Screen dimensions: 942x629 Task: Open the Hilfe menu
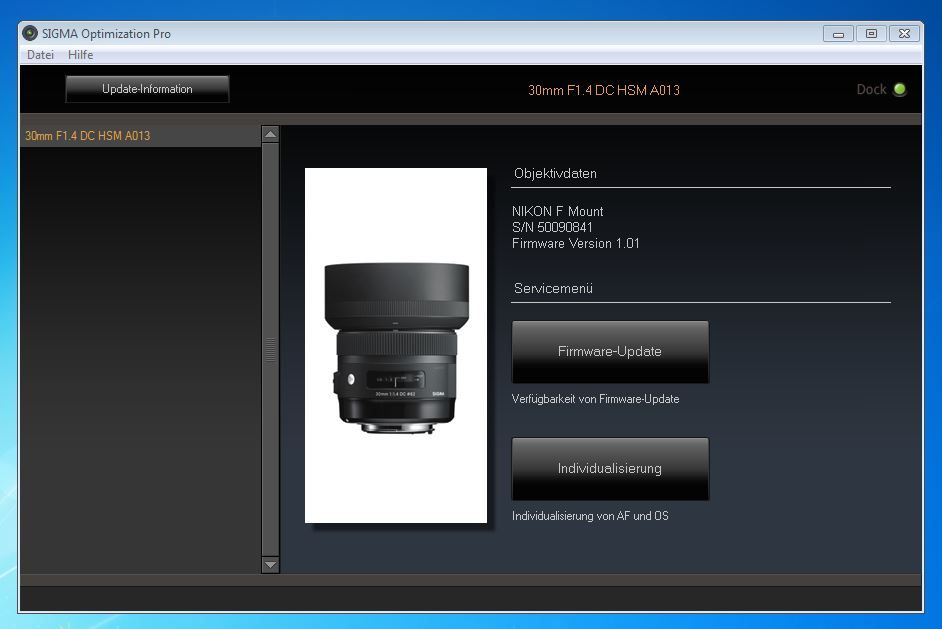tap(80, 55)
